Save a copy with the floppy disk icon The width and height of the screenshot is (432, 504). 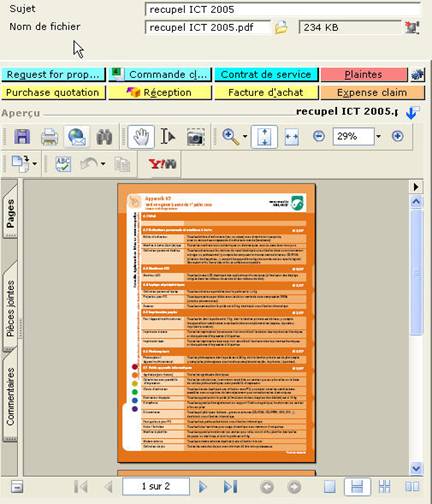tap(22, 136)
